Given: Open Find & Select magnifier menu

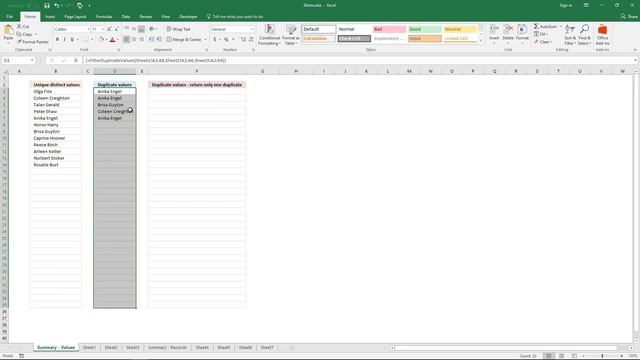Looking at the screenshot, I should tap(584, 34).
